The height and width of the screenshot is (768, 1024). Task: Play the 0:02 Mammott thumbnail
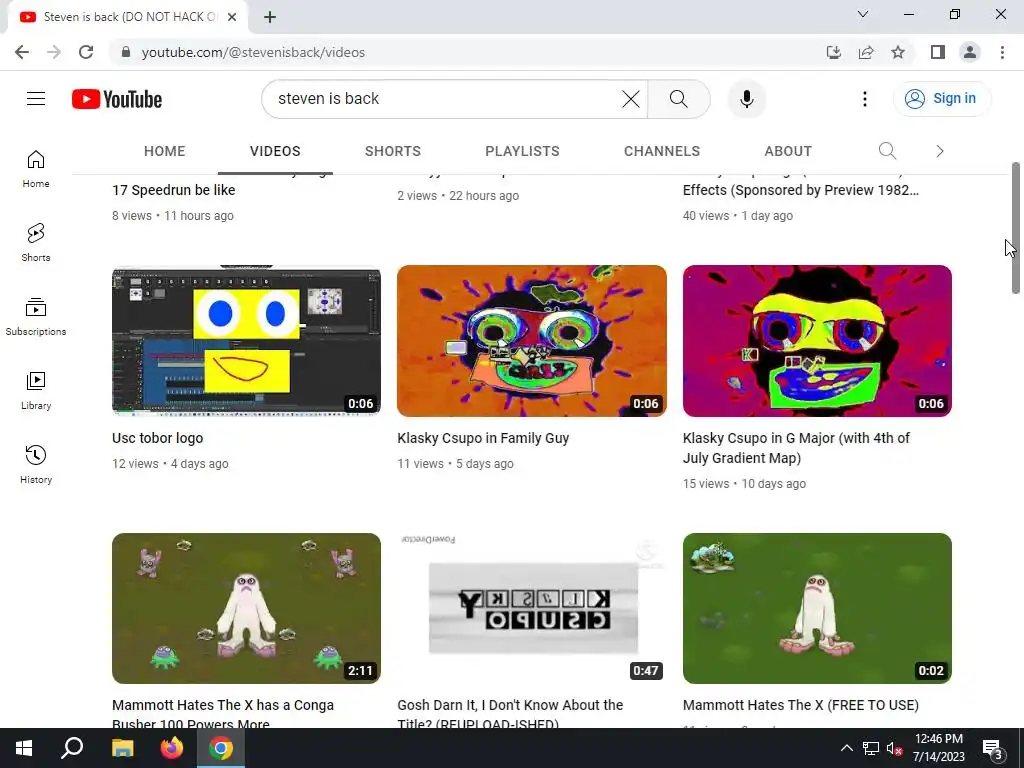pos(817,608)
